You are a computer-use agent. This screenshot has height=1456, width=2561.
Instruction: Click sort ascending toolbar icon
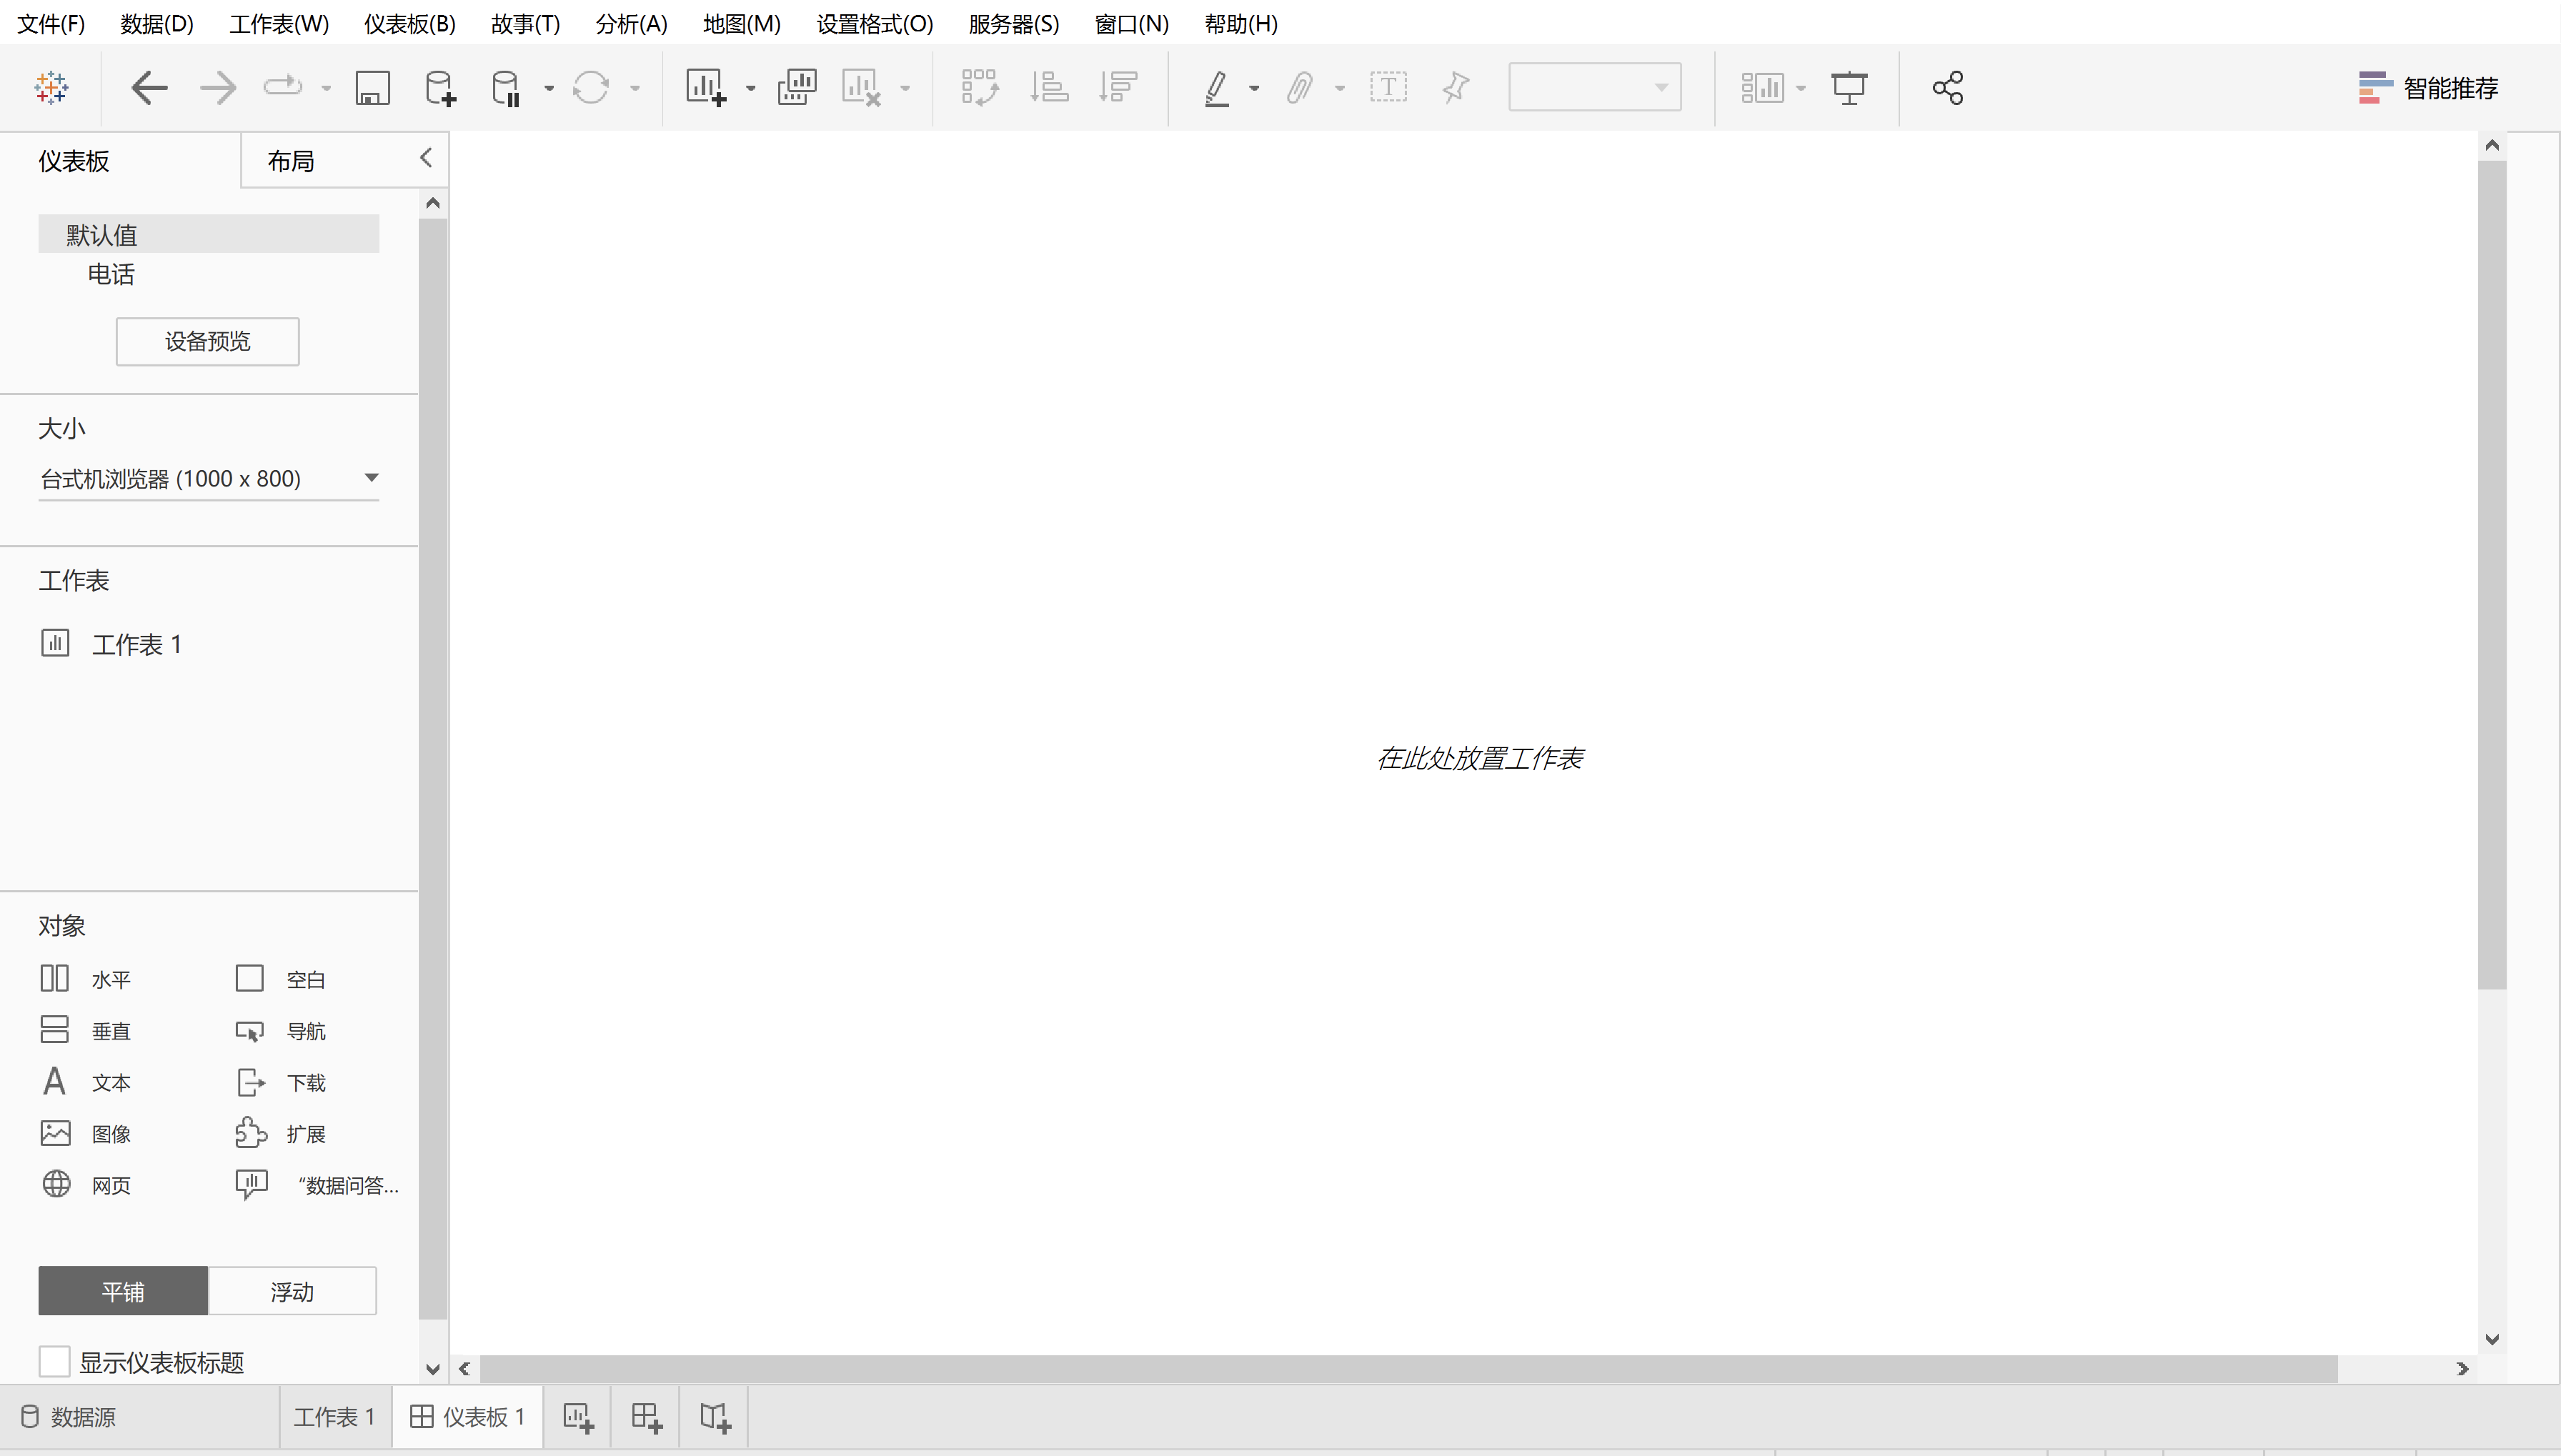[1049, 88]
